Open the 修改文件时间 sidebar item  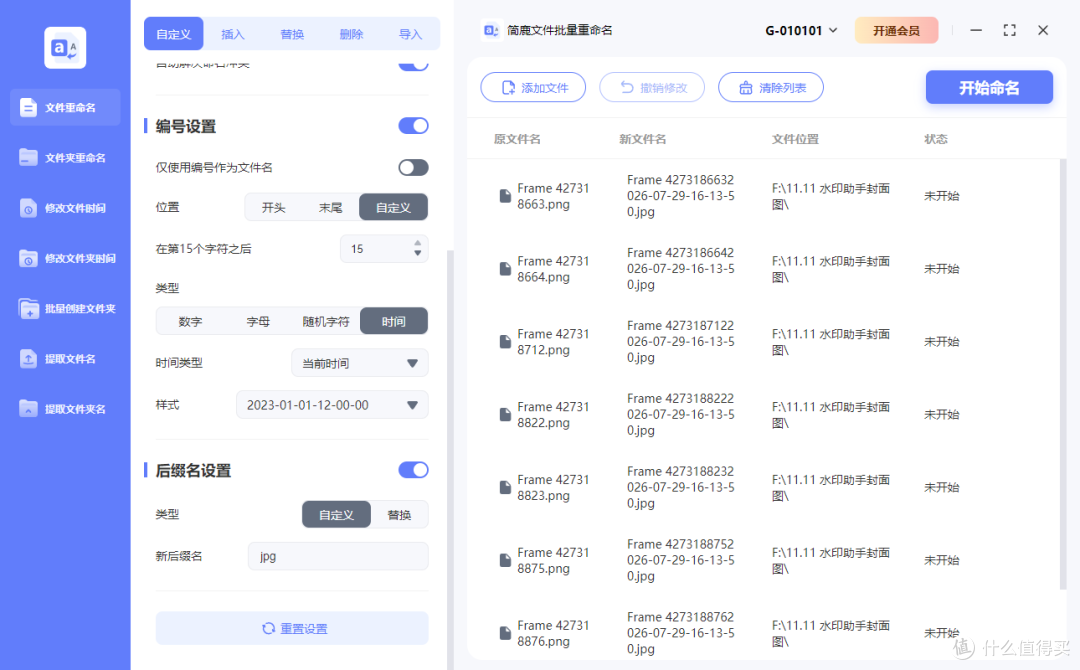click(x=65, y=208)
